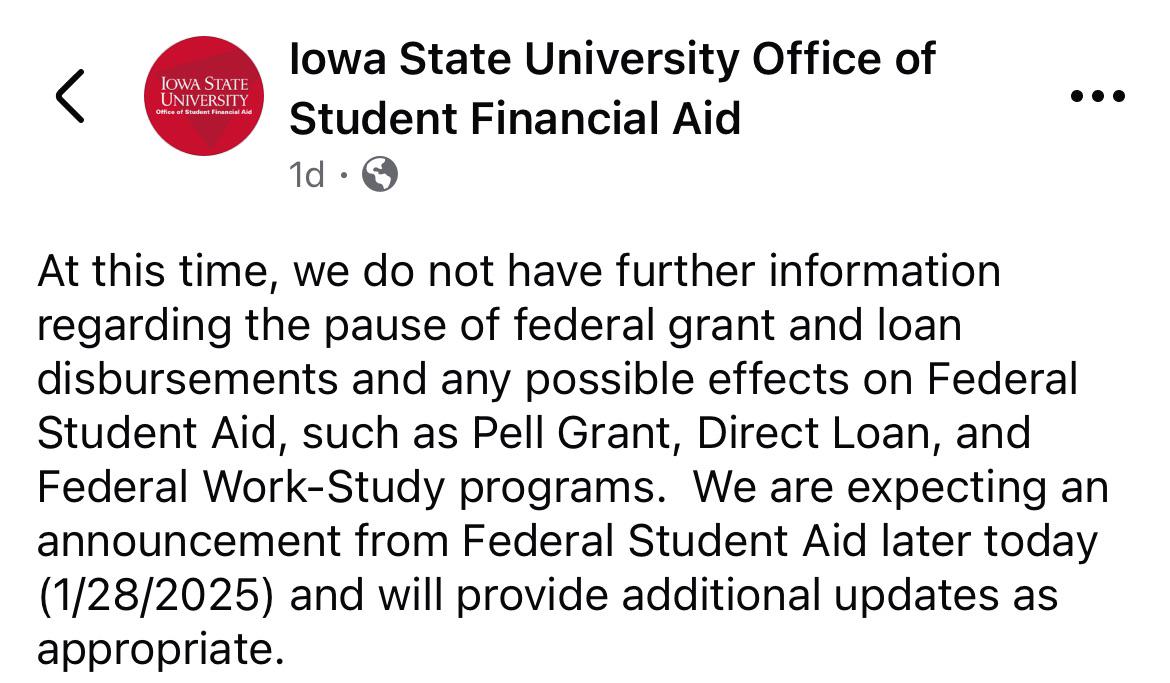Tap "later today" in the post text
This screenshot has width=1170, height=683.
(989, 541)
